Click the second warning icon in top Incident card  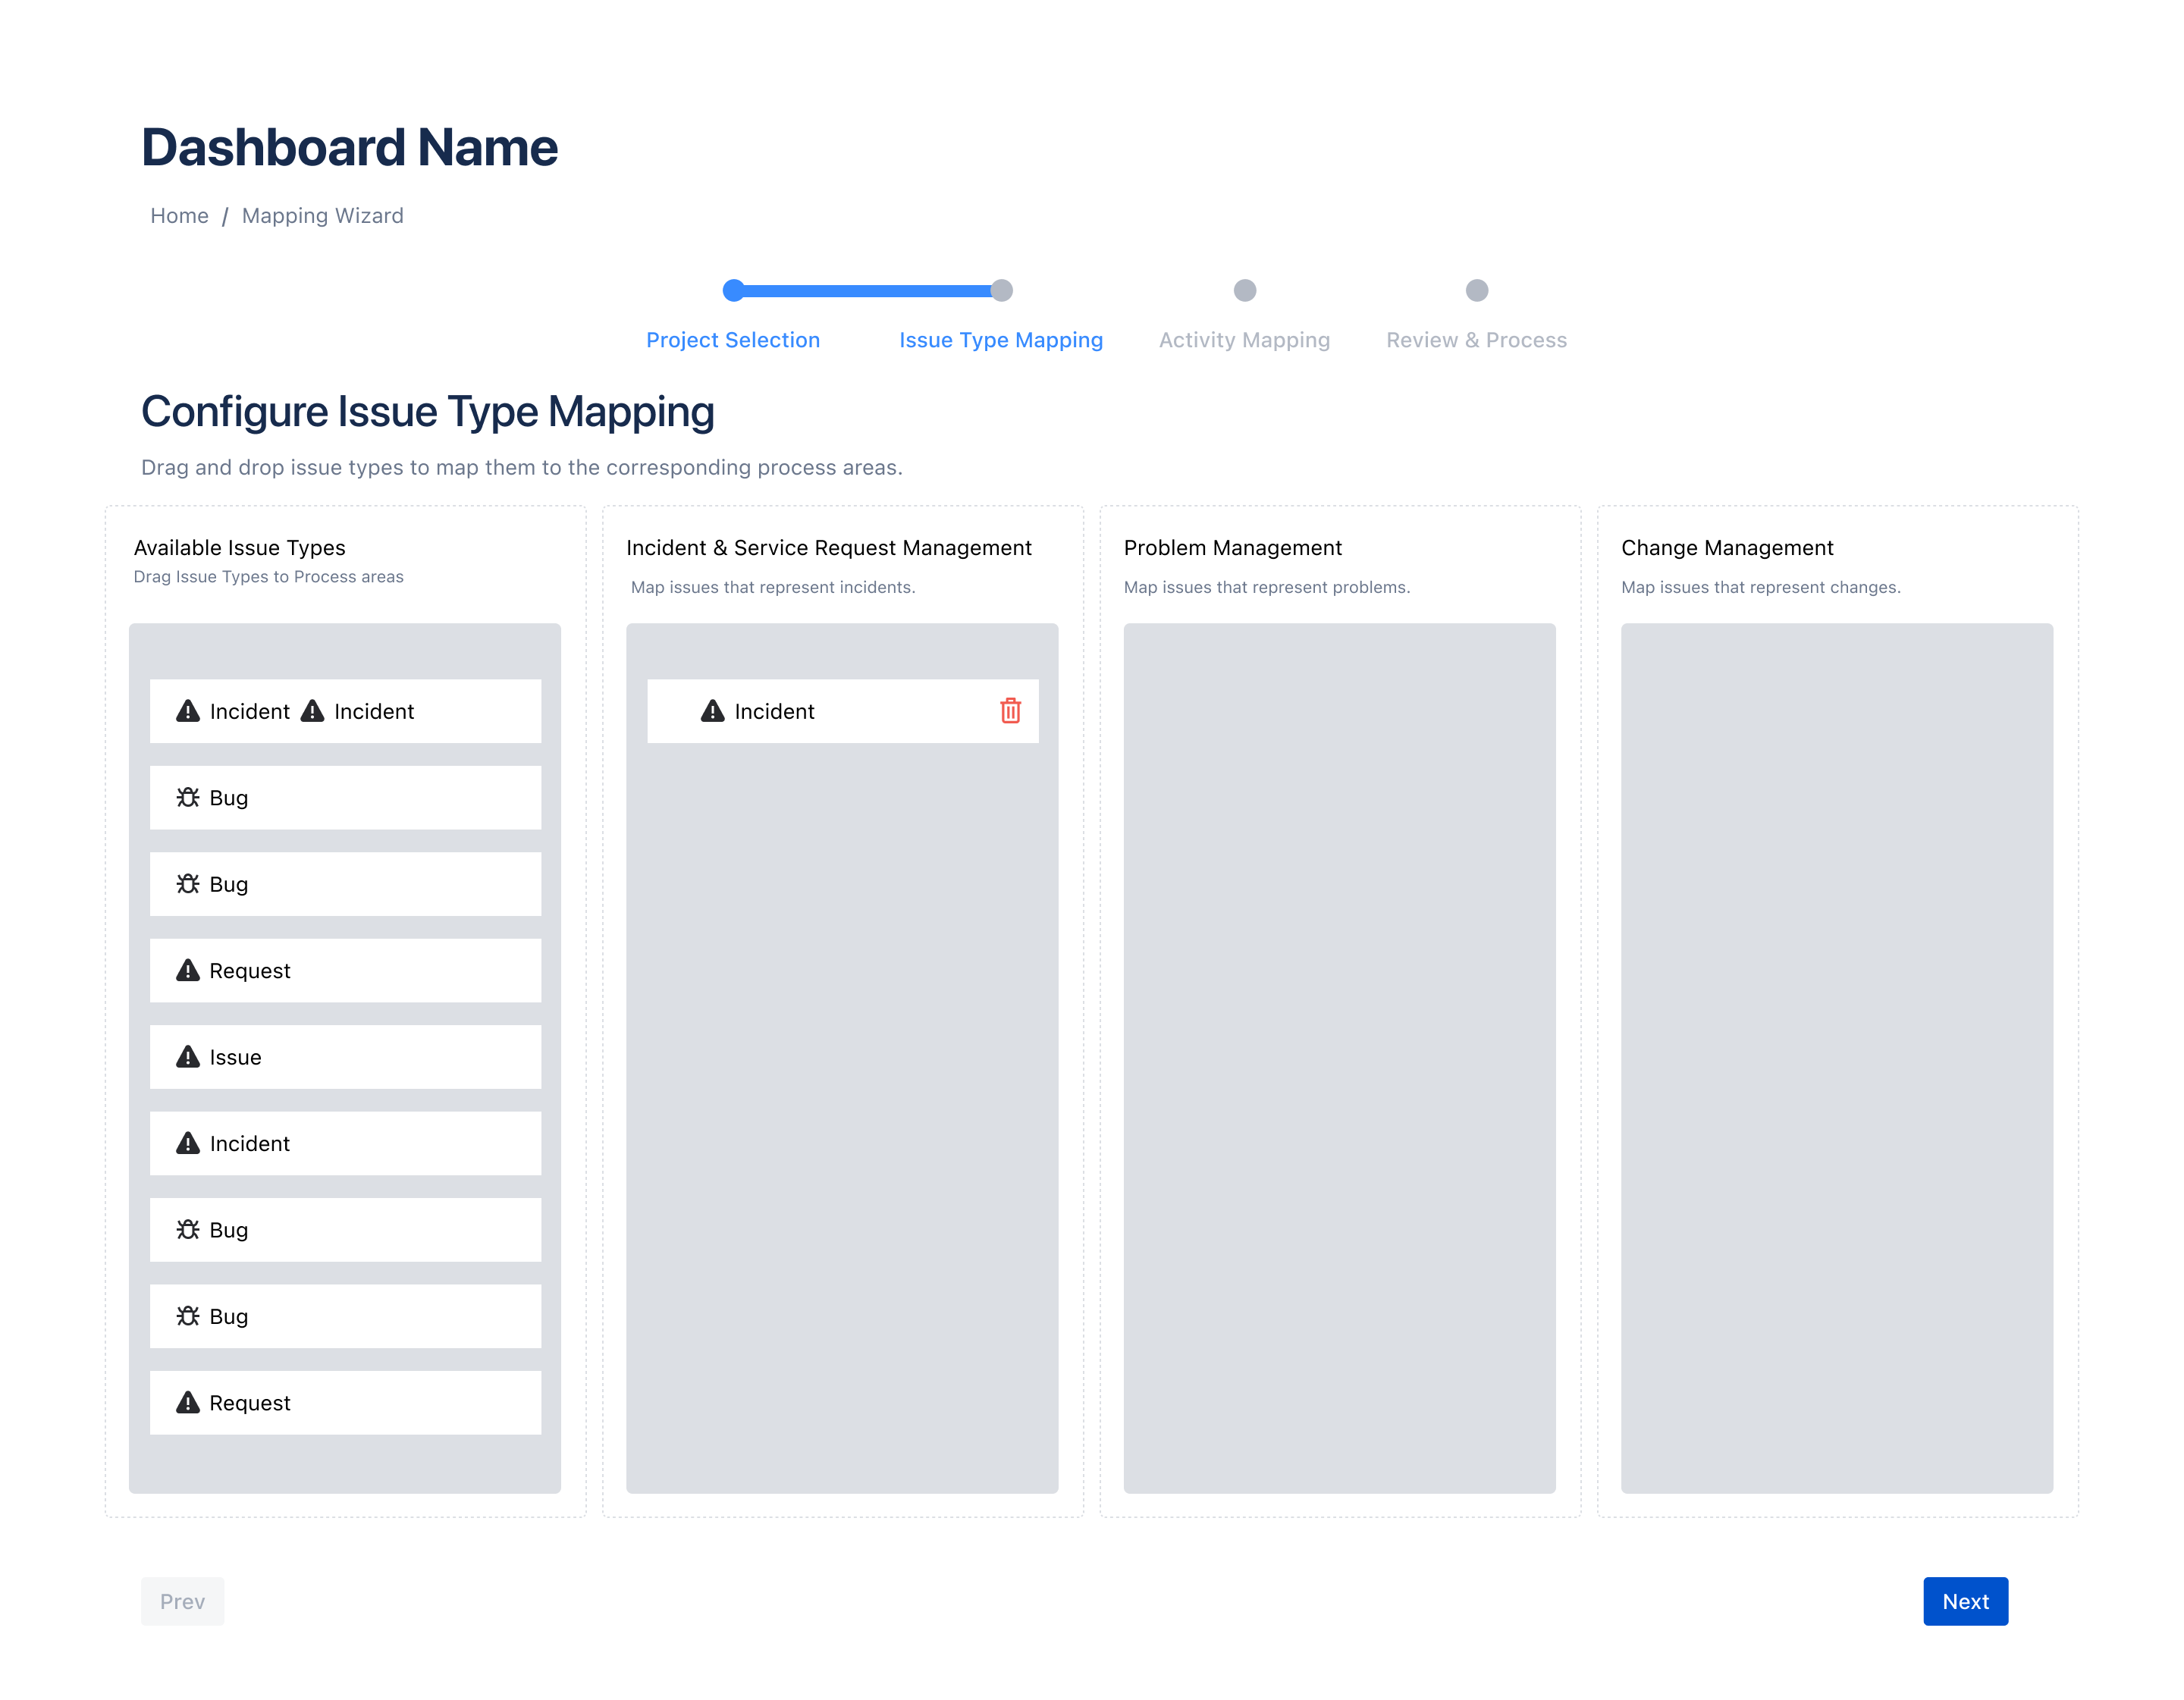click(312, 711)
